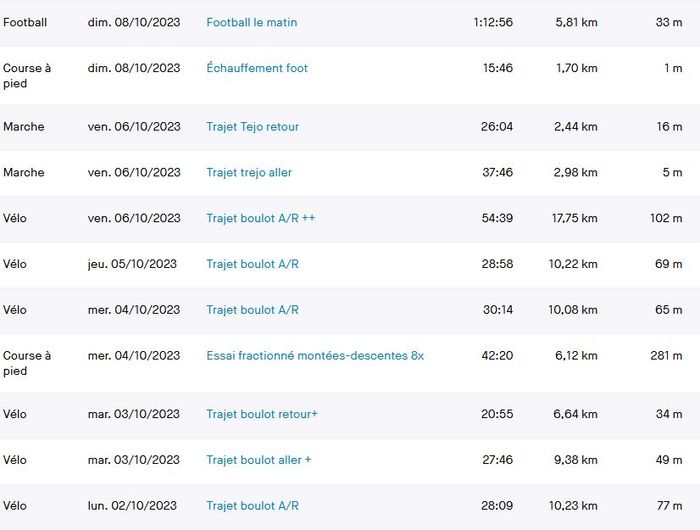Screen dimensions: 700x530
Task: Select the lun. 02/10/2023 date cell
Action: (132, 506)
